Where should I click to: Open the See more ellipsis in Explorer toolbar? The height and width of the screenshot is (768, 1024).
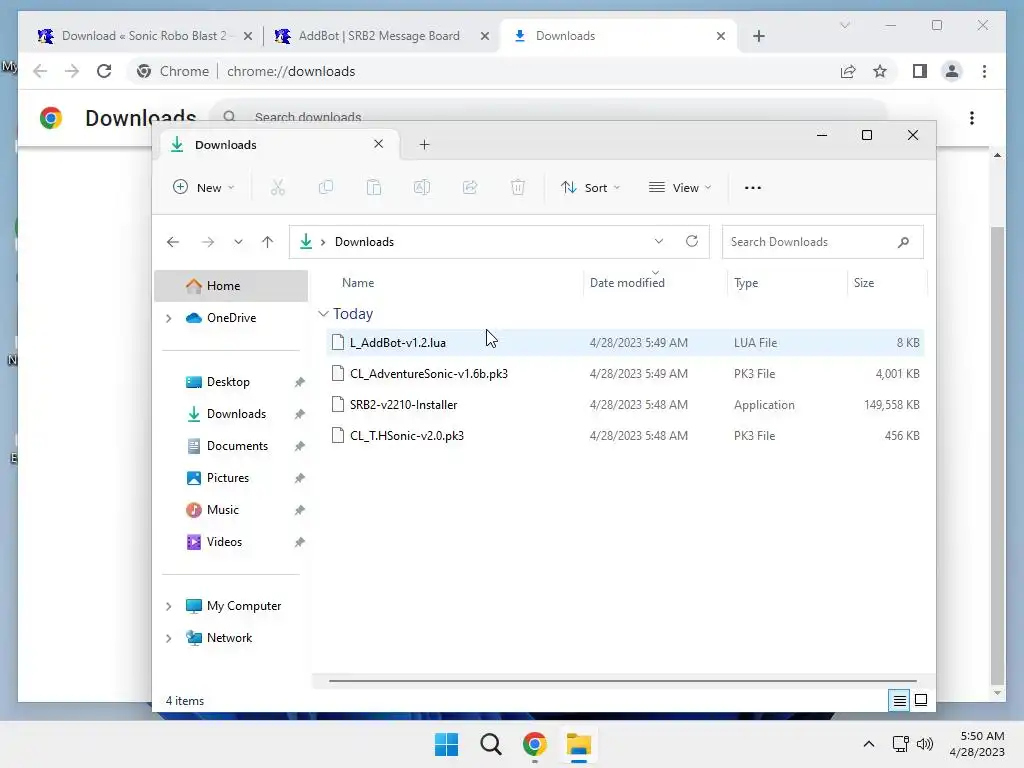click(x=752, y=188)
